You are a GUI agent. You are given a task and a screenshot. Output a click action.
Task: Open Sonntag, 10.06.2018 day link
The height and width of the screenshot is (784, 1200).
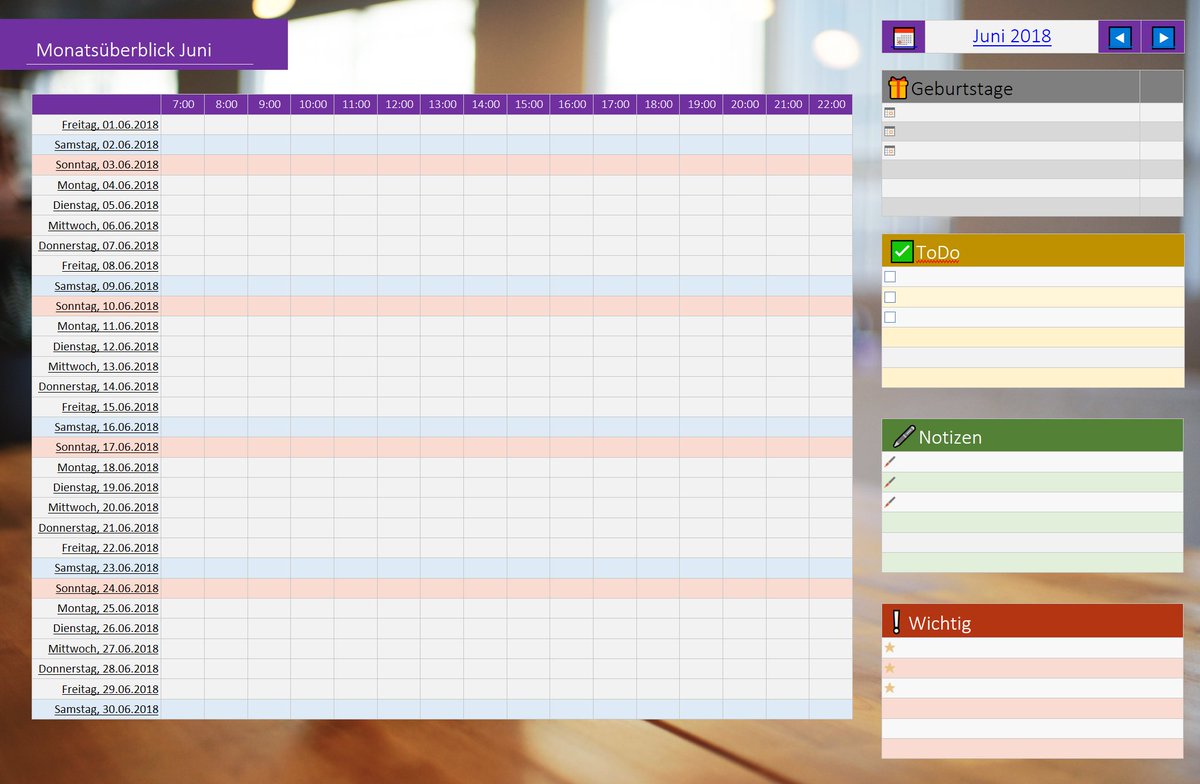[107, 306]
